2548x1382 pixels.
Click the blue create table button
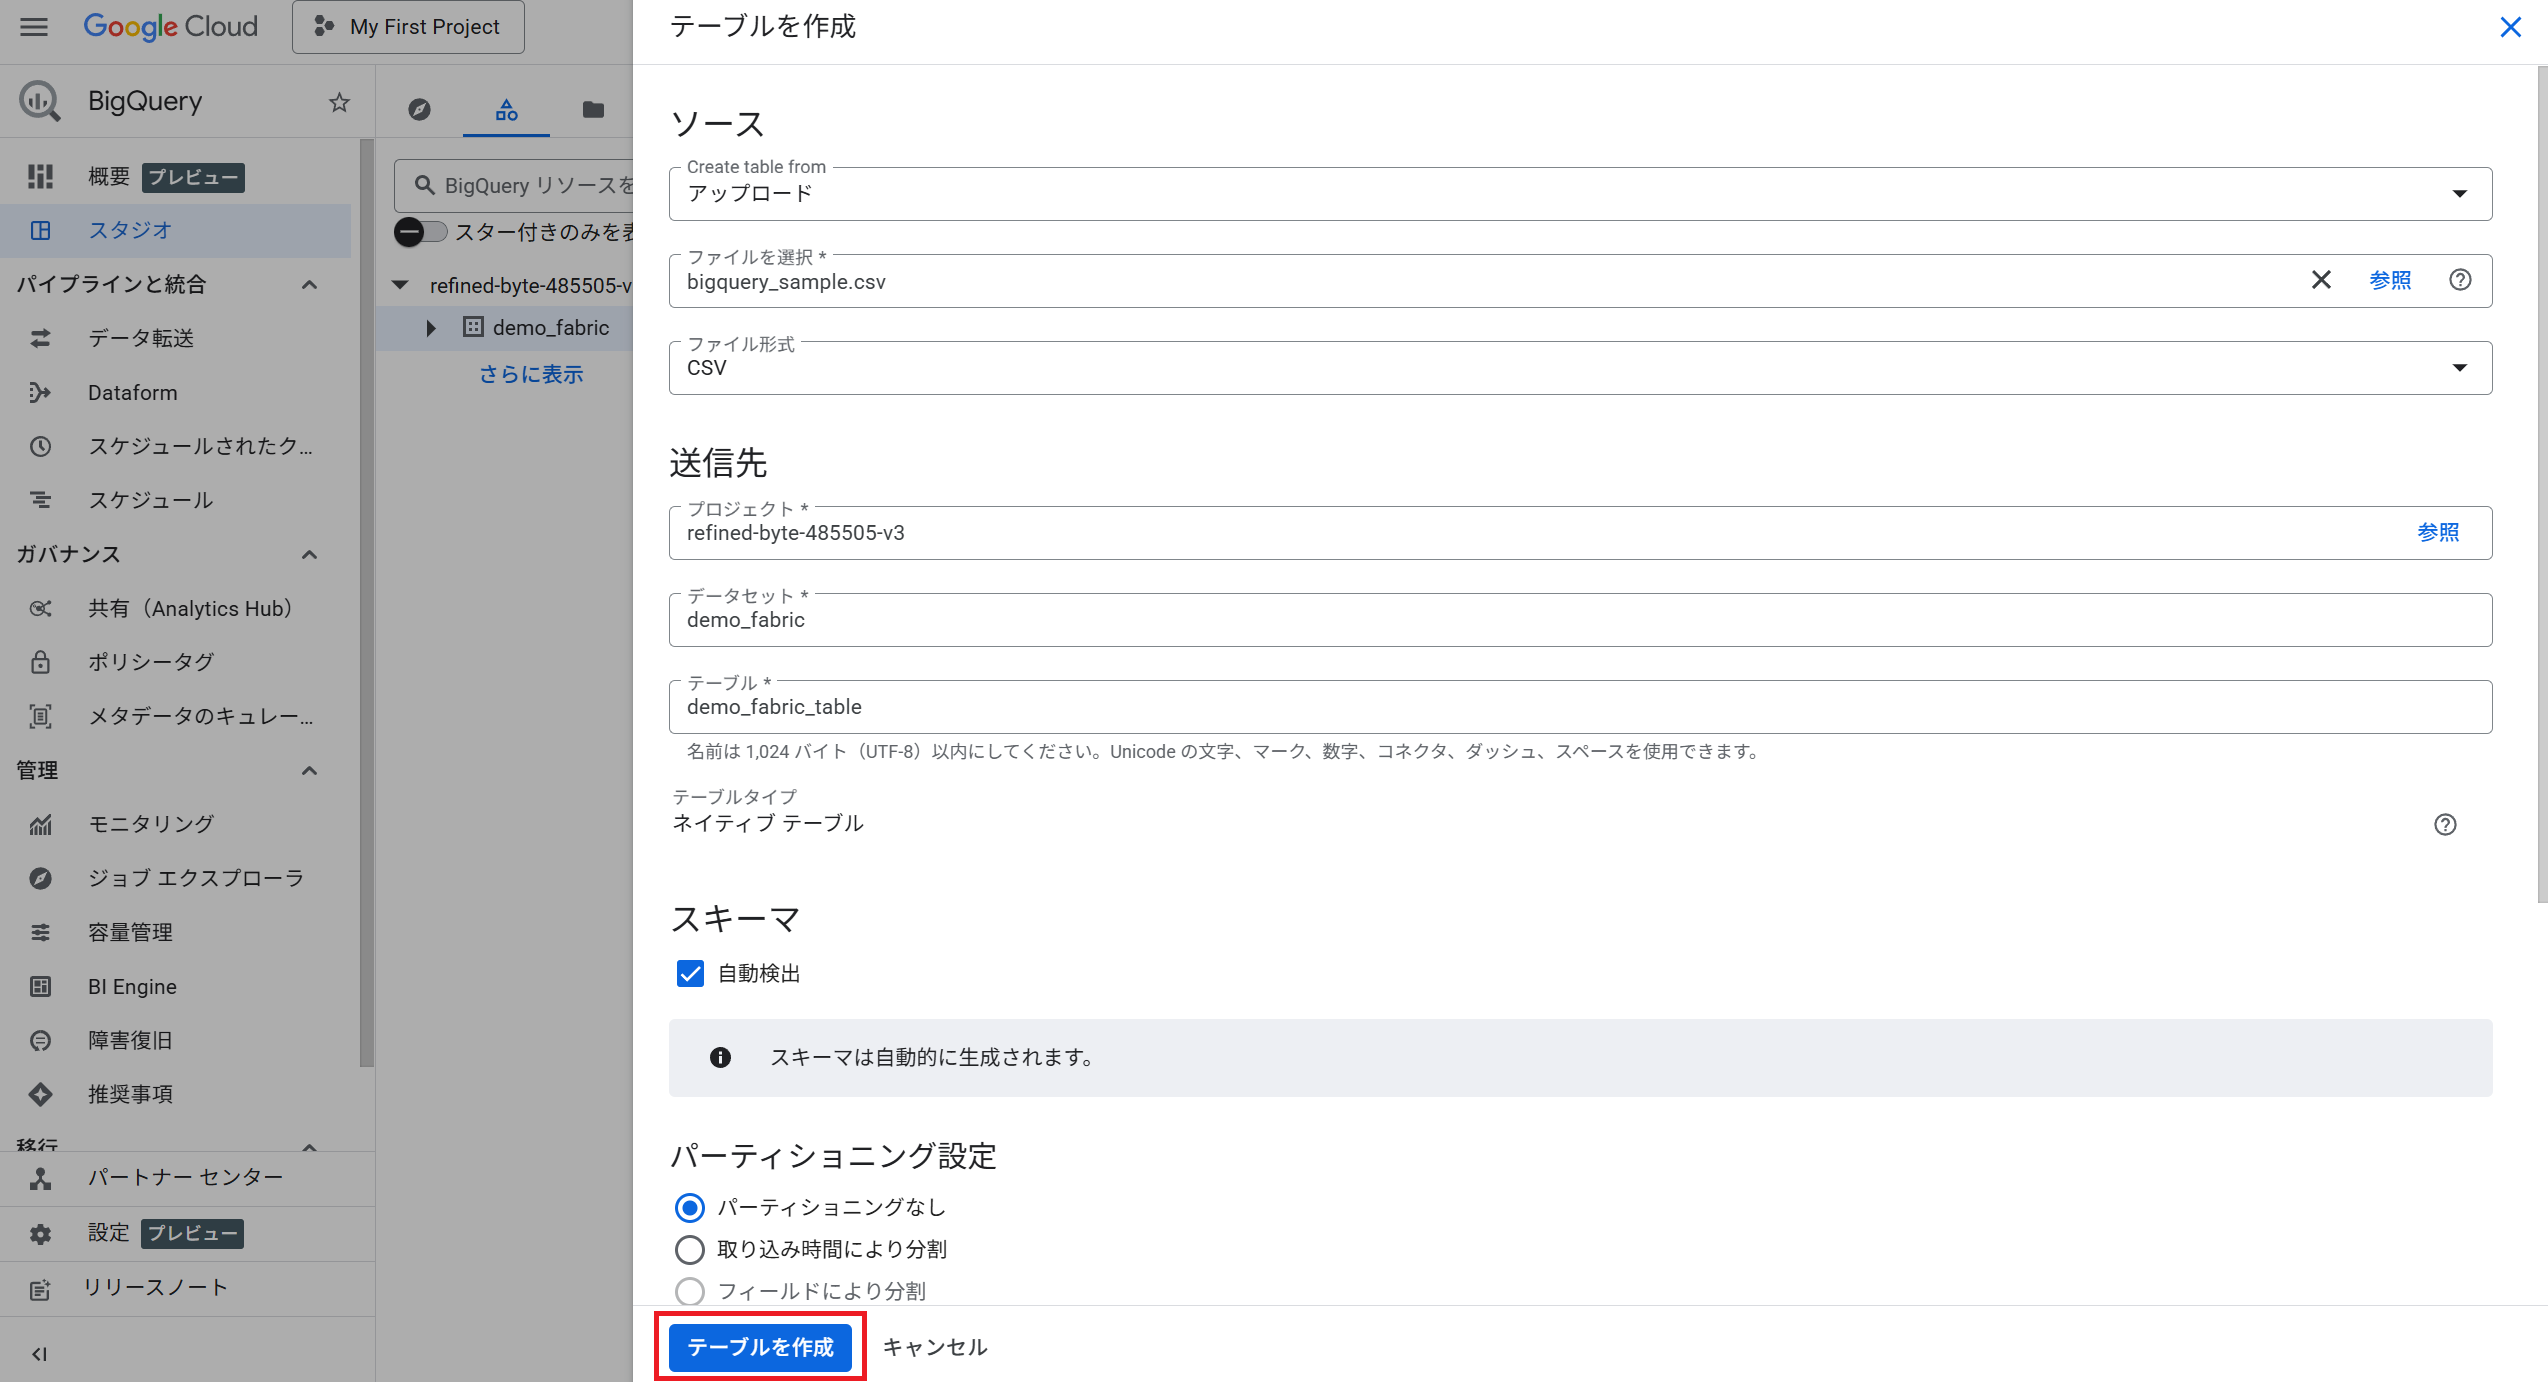pos(760,1347)
